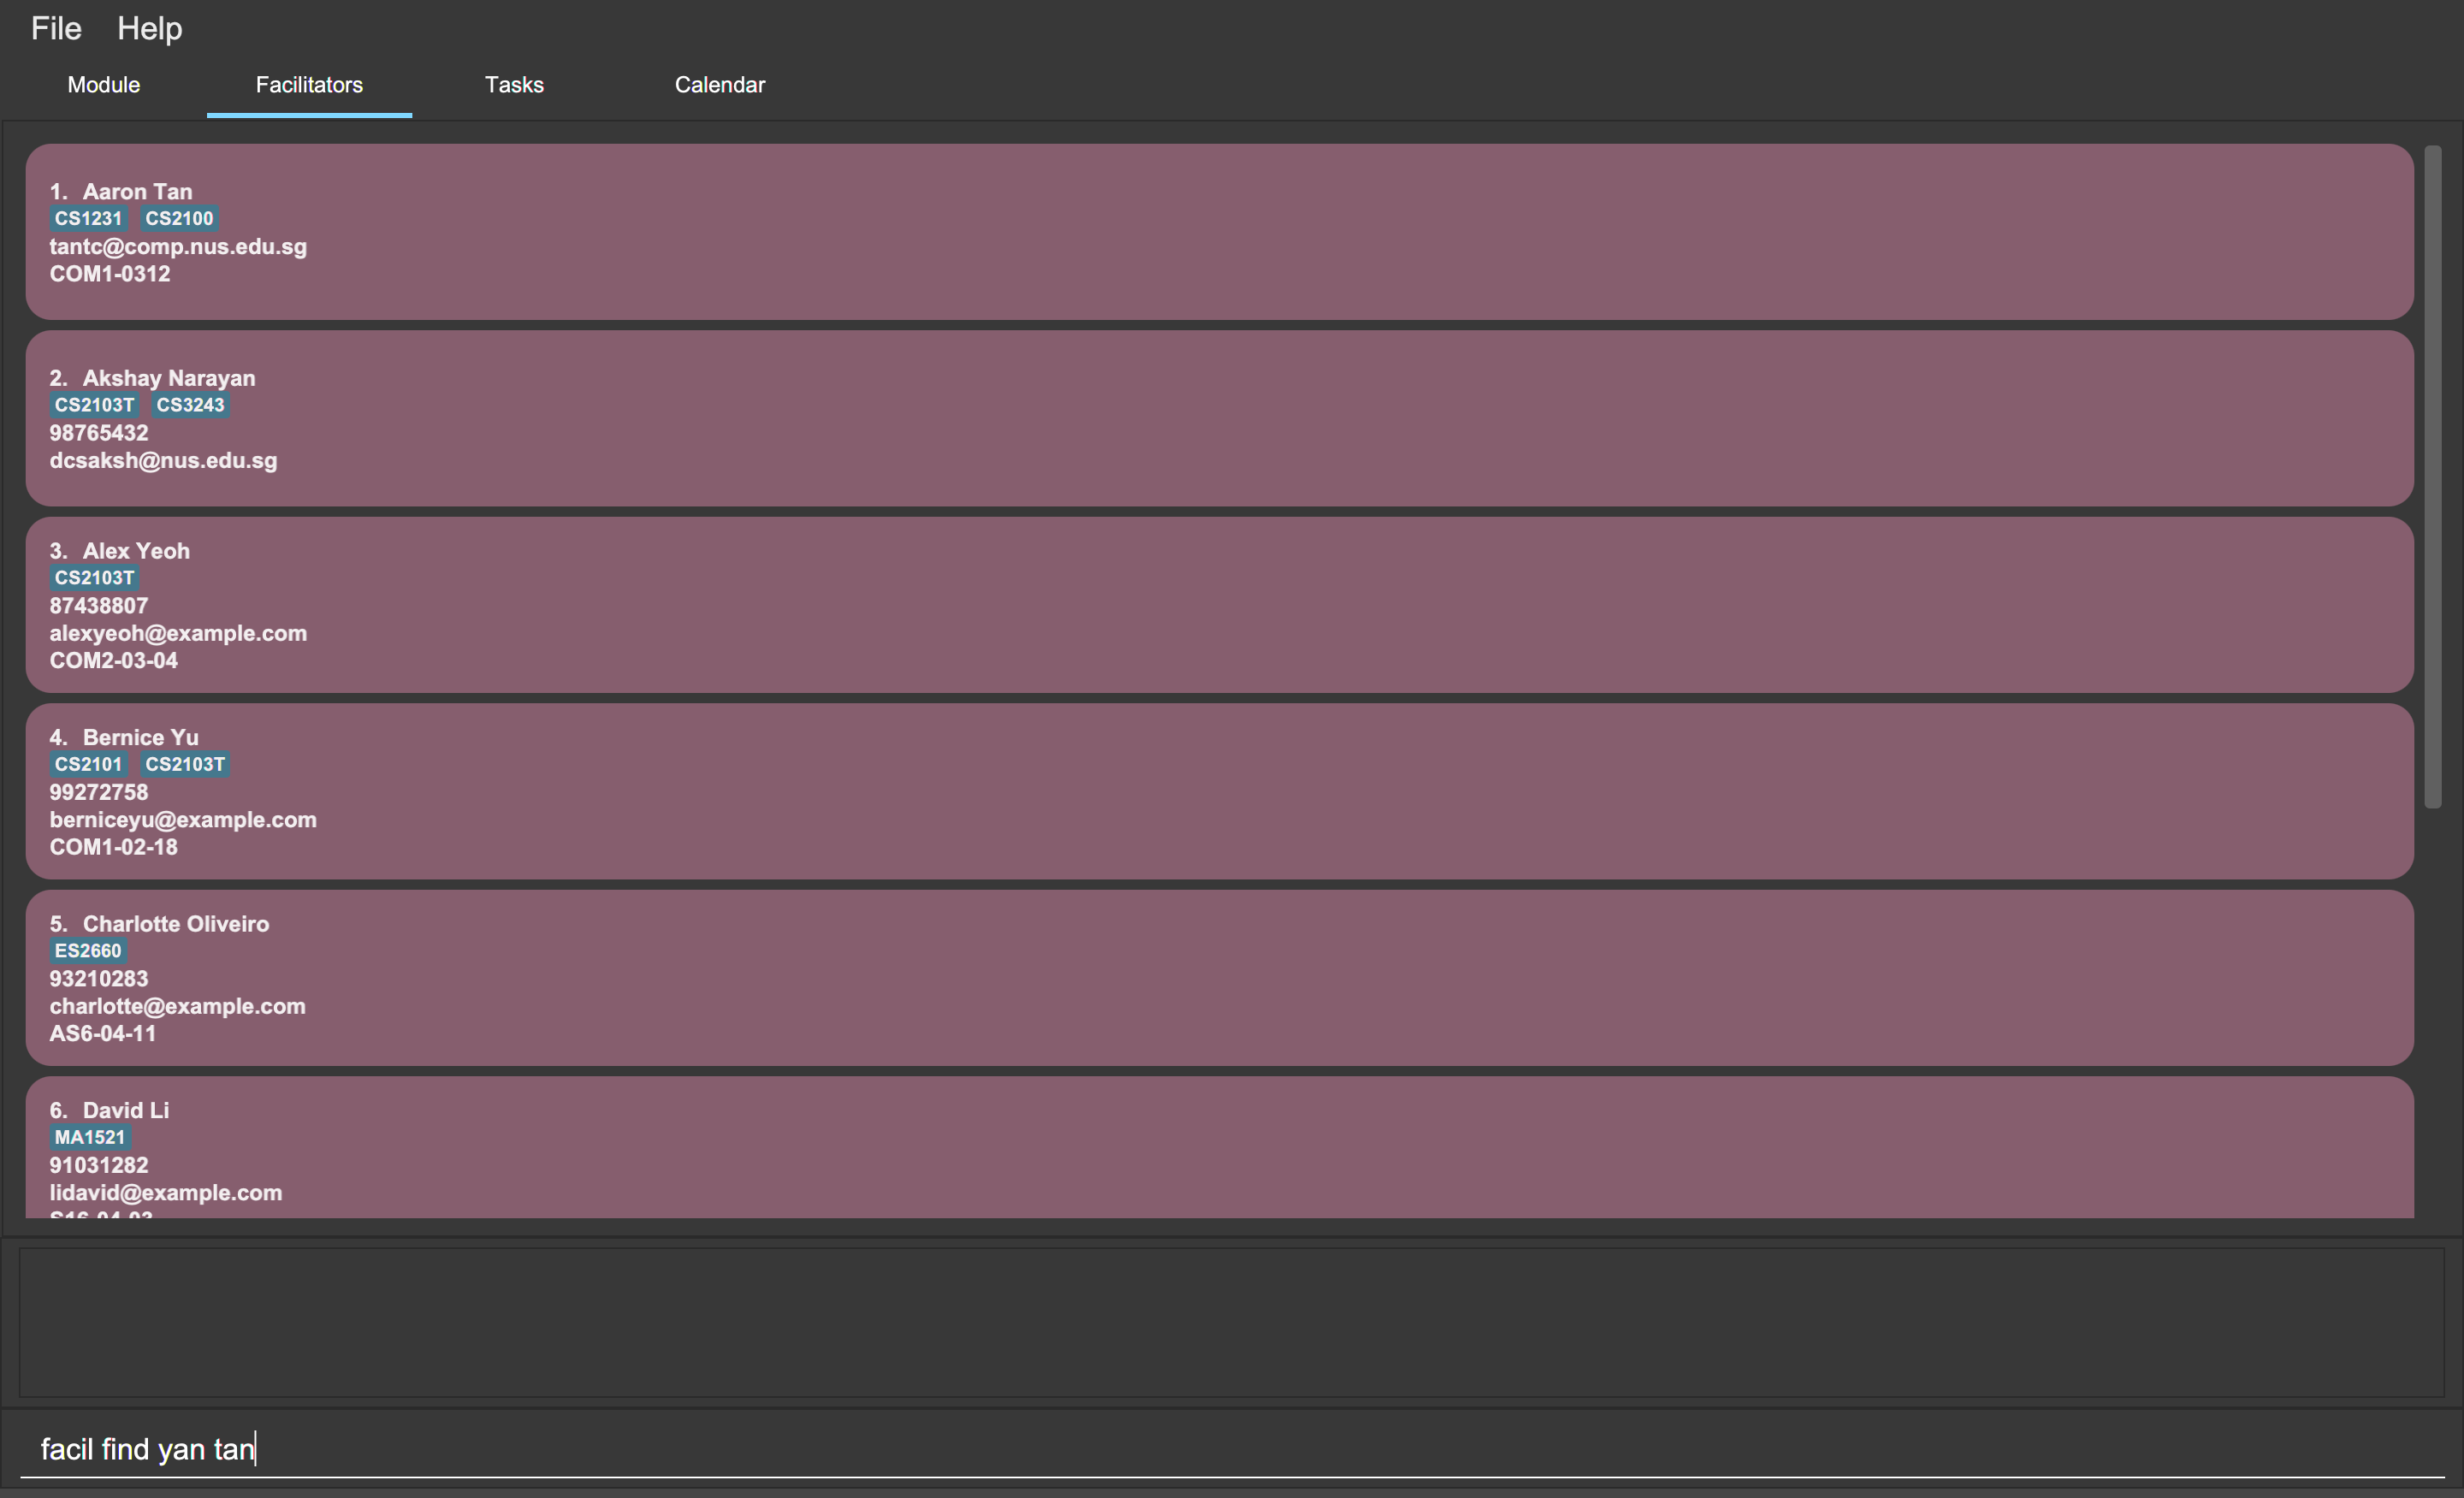Viewport: 2464px width, 1498px height.
Task: Click the MA1521 tag
Action: pyautogui.click(x=90, y=1137)
